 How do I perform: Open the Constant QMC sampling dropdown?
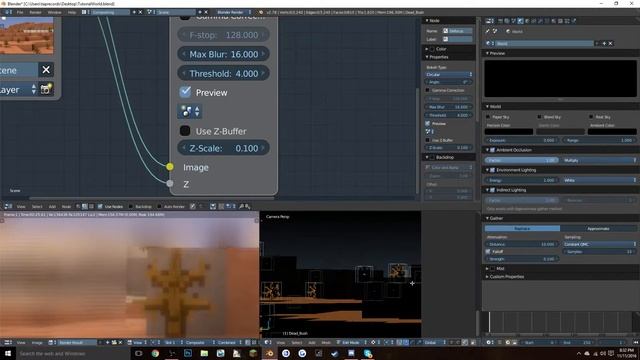click(600, 244)
